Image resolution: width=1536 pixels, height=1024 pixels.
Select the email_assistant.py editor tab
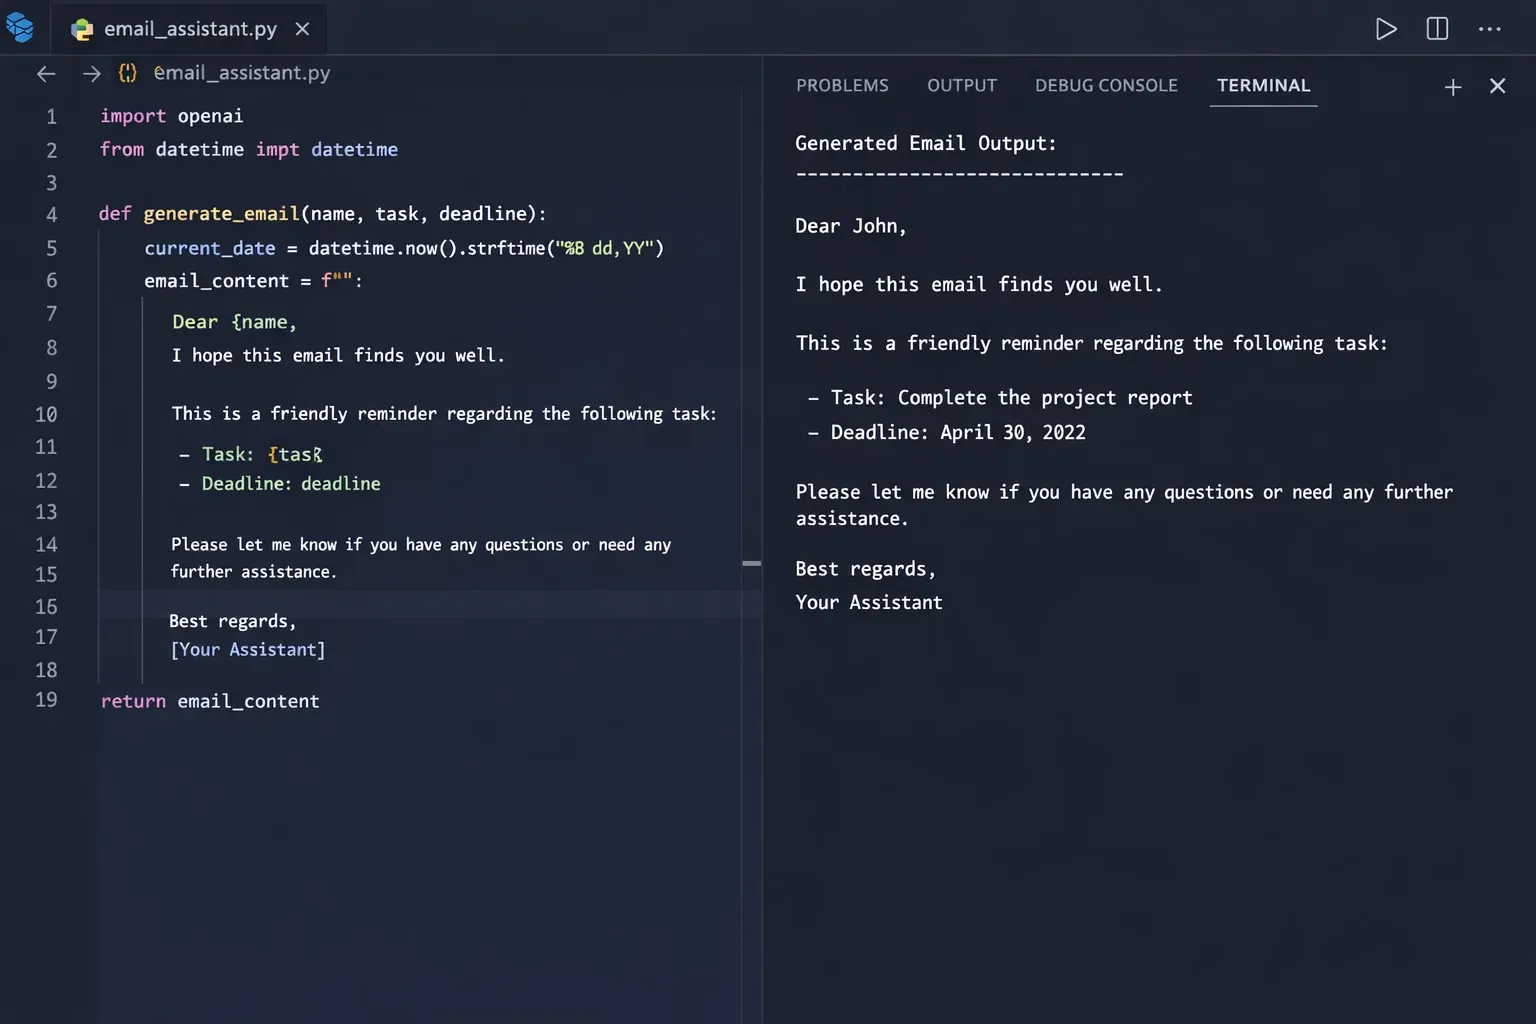(x=190, y=29)
